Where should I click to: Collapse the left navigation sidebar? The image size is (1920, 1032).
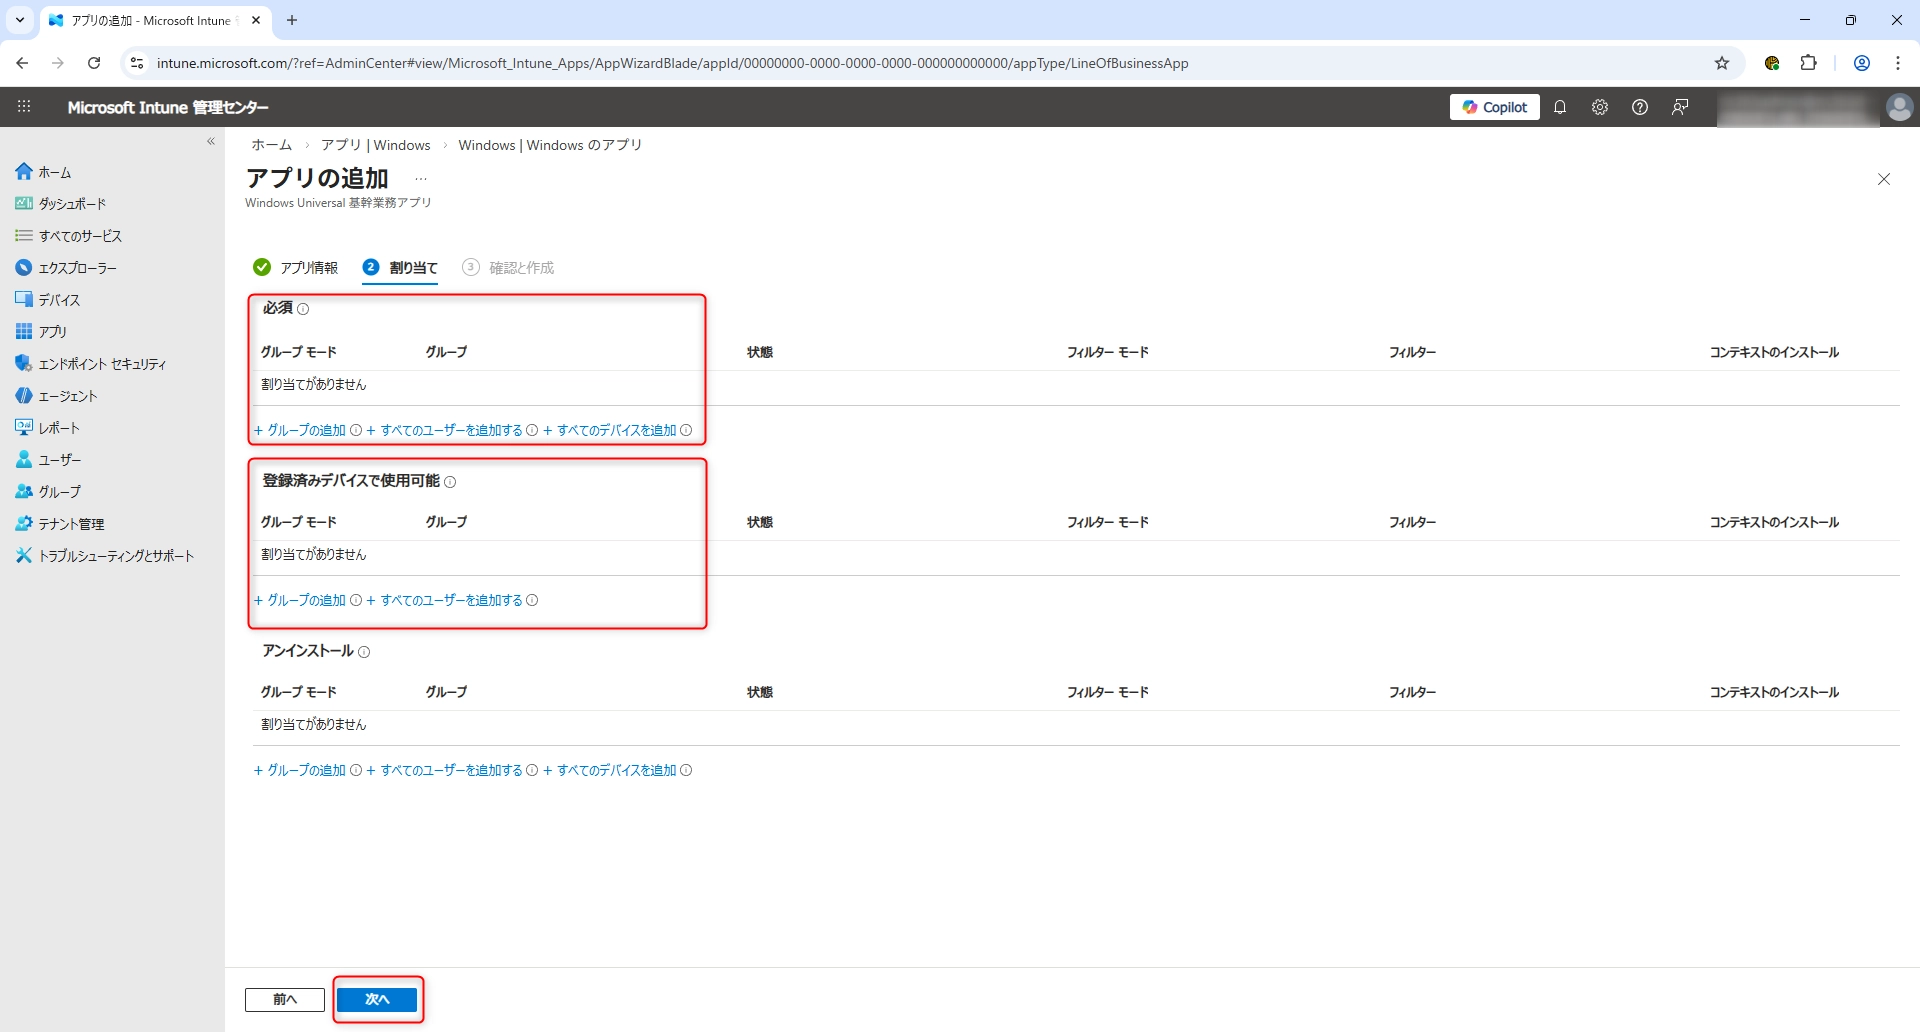211,142
